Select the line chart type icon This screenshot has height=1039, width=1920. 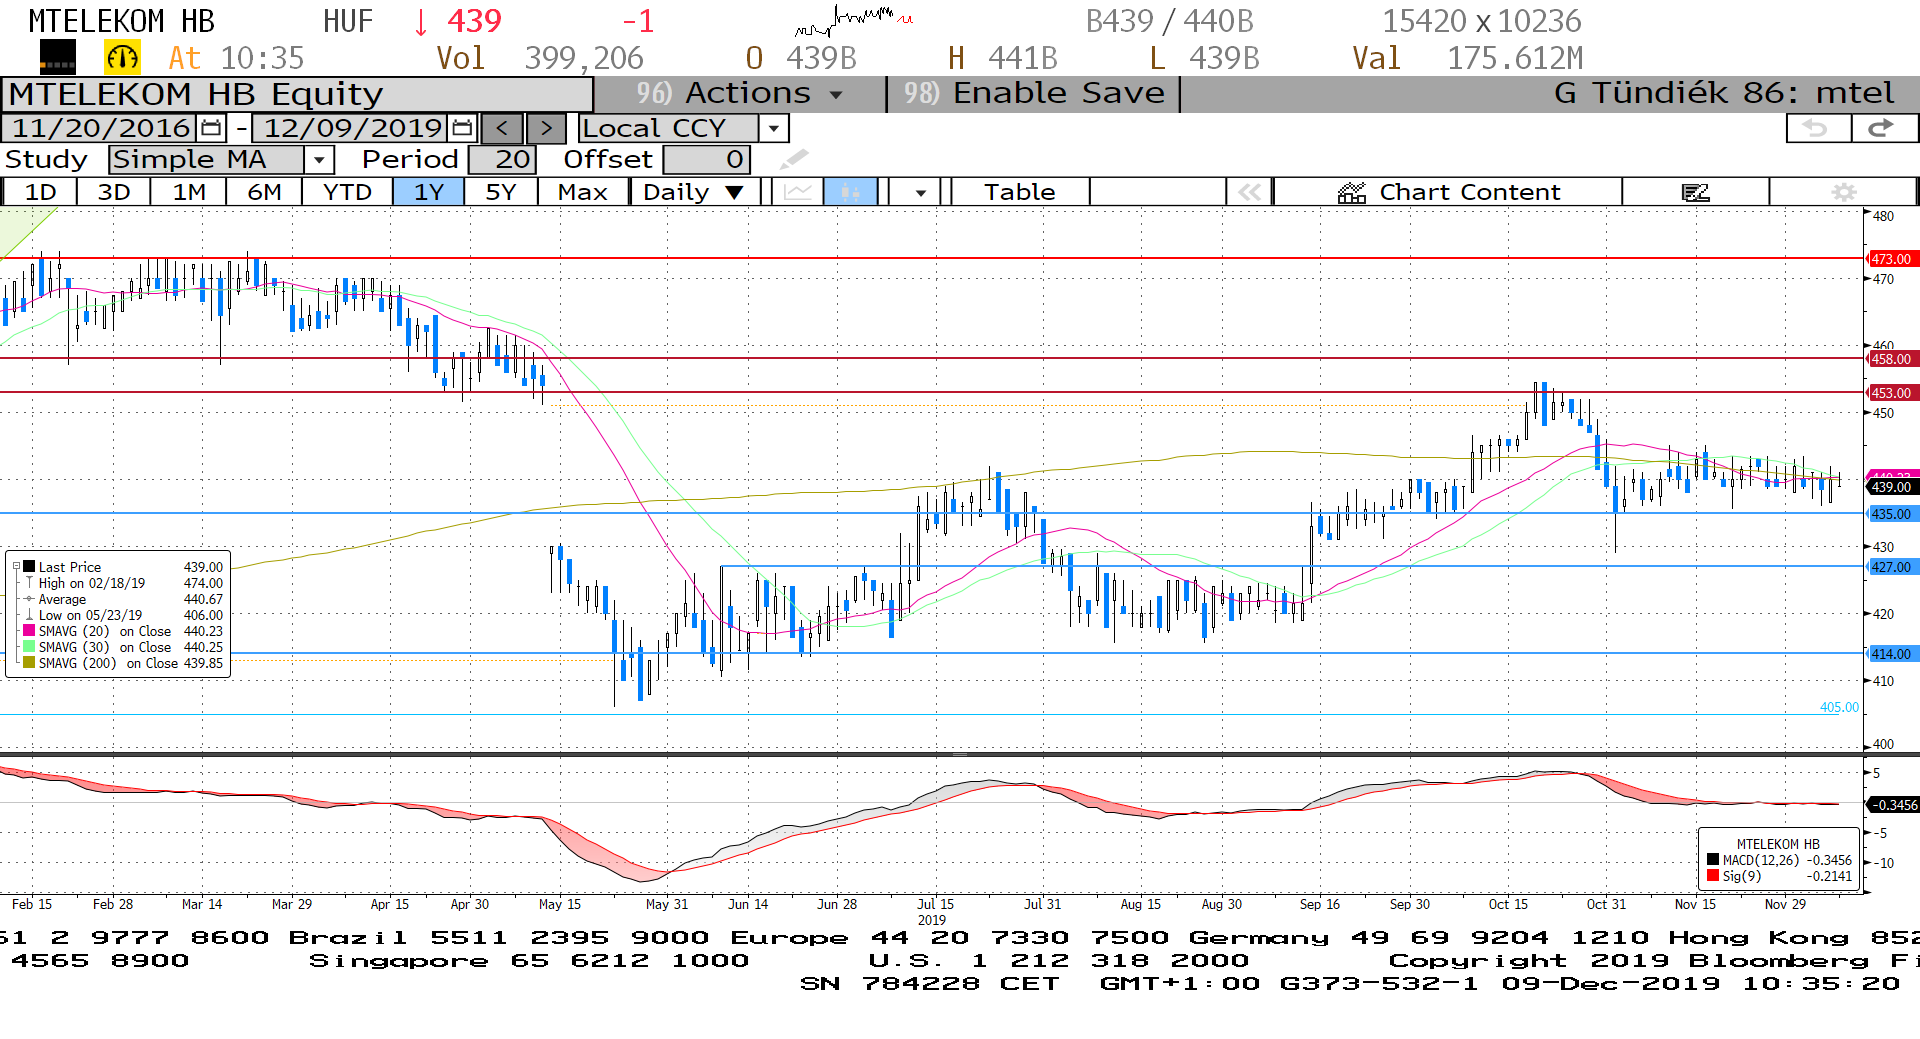pos(798,192)
